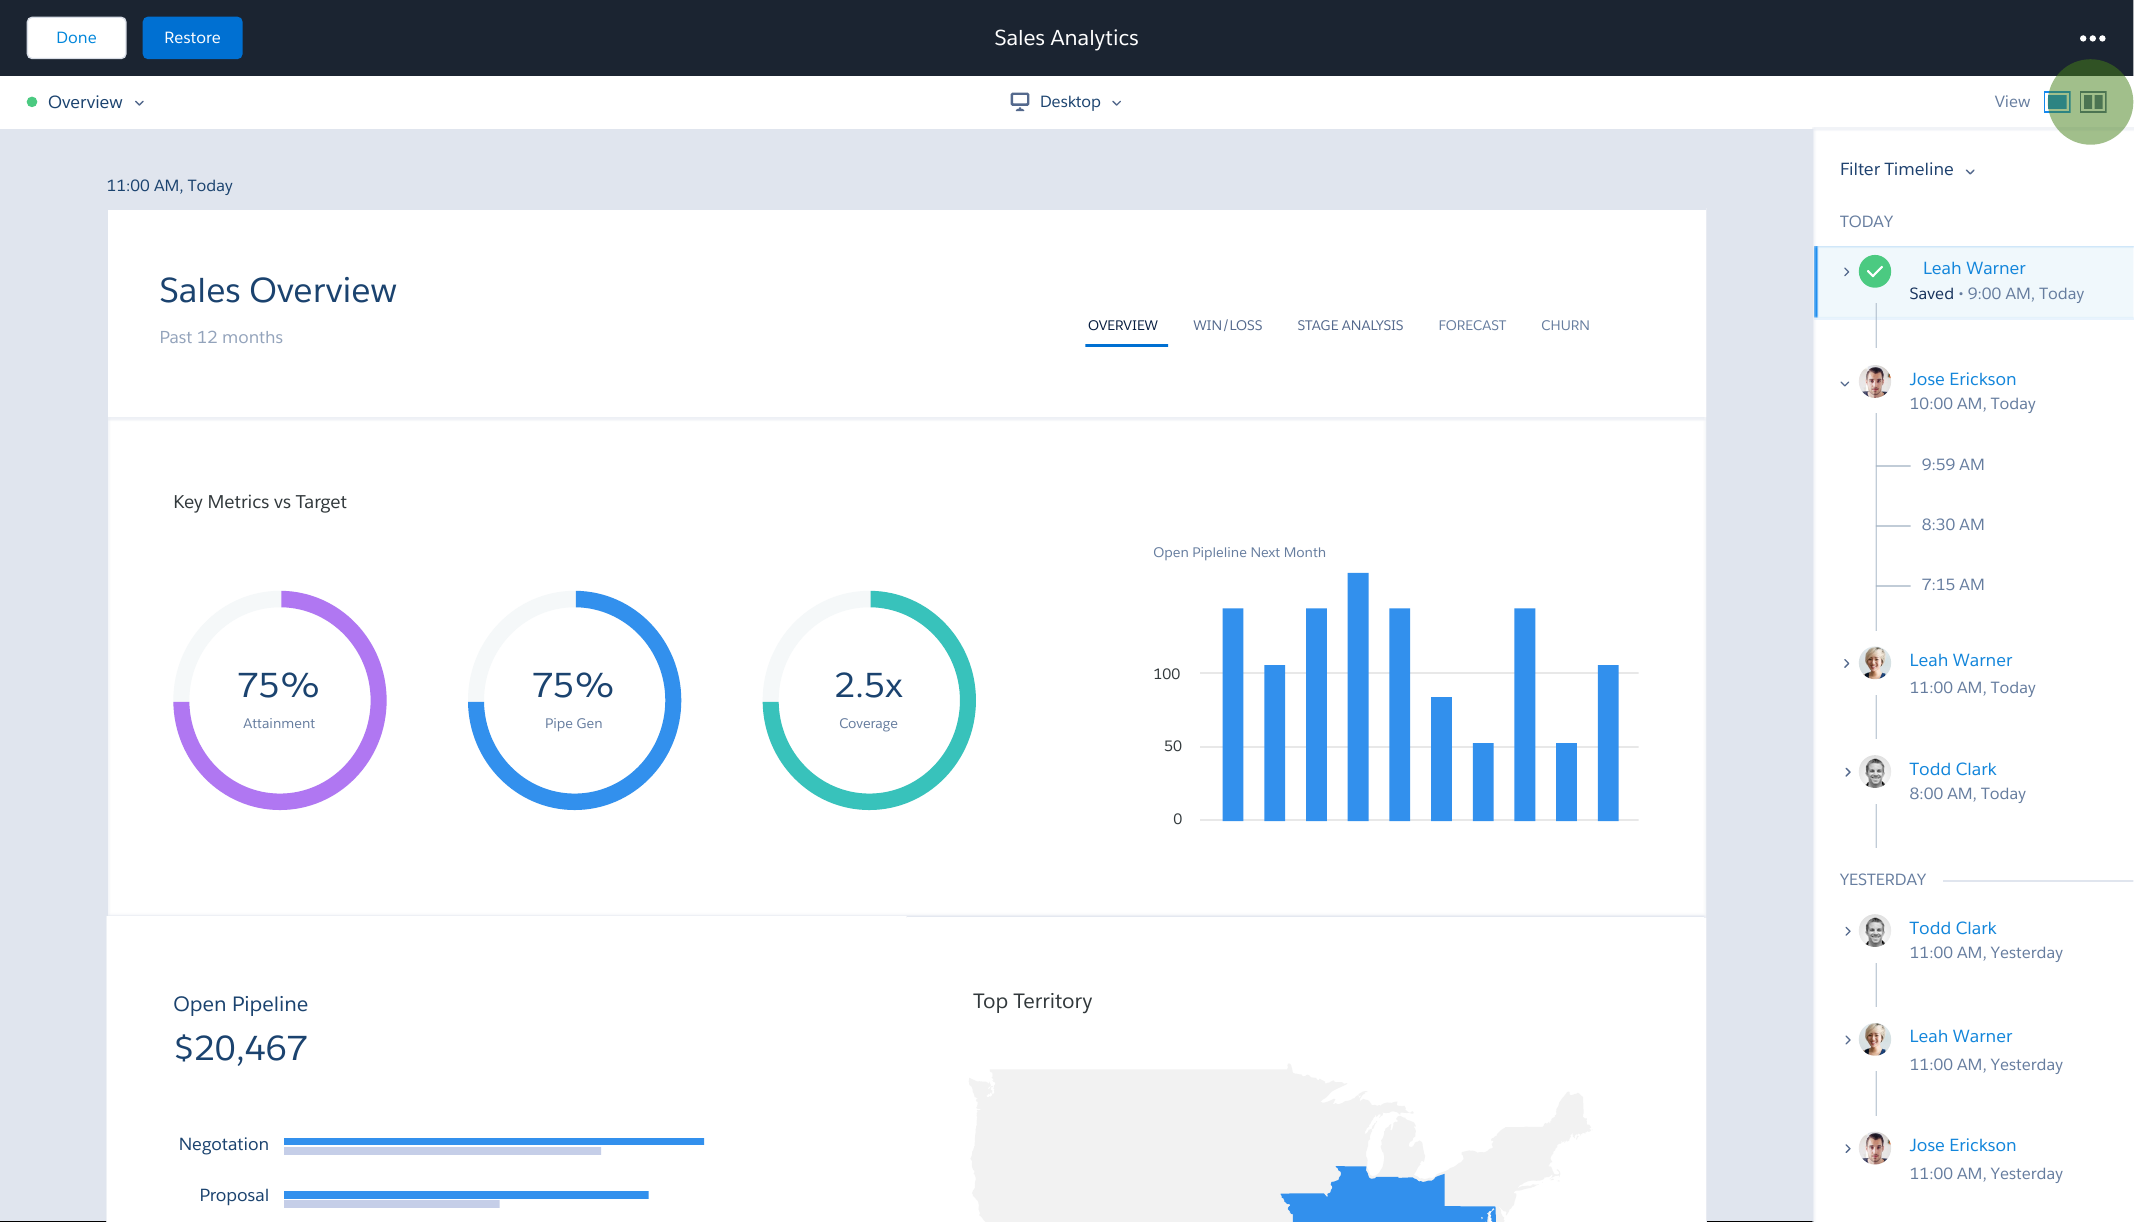
Task: Open Todd Clark 8:00 AM Today link
Action: 1952,769
